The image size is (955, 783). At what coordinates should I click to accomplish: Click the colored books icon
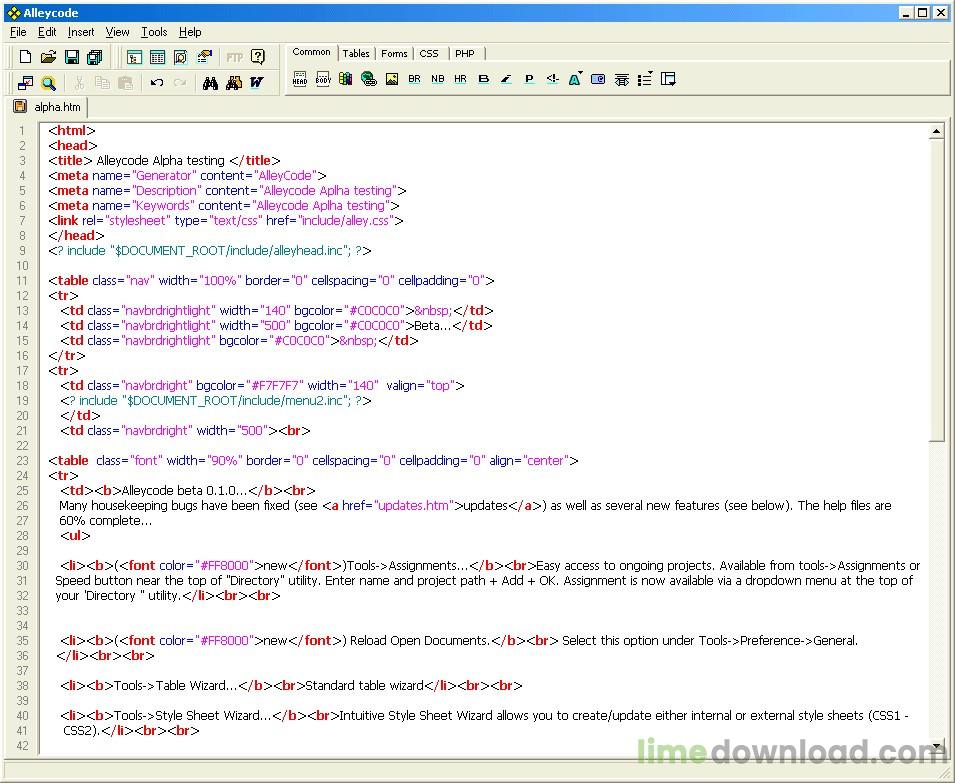point(345,79)
